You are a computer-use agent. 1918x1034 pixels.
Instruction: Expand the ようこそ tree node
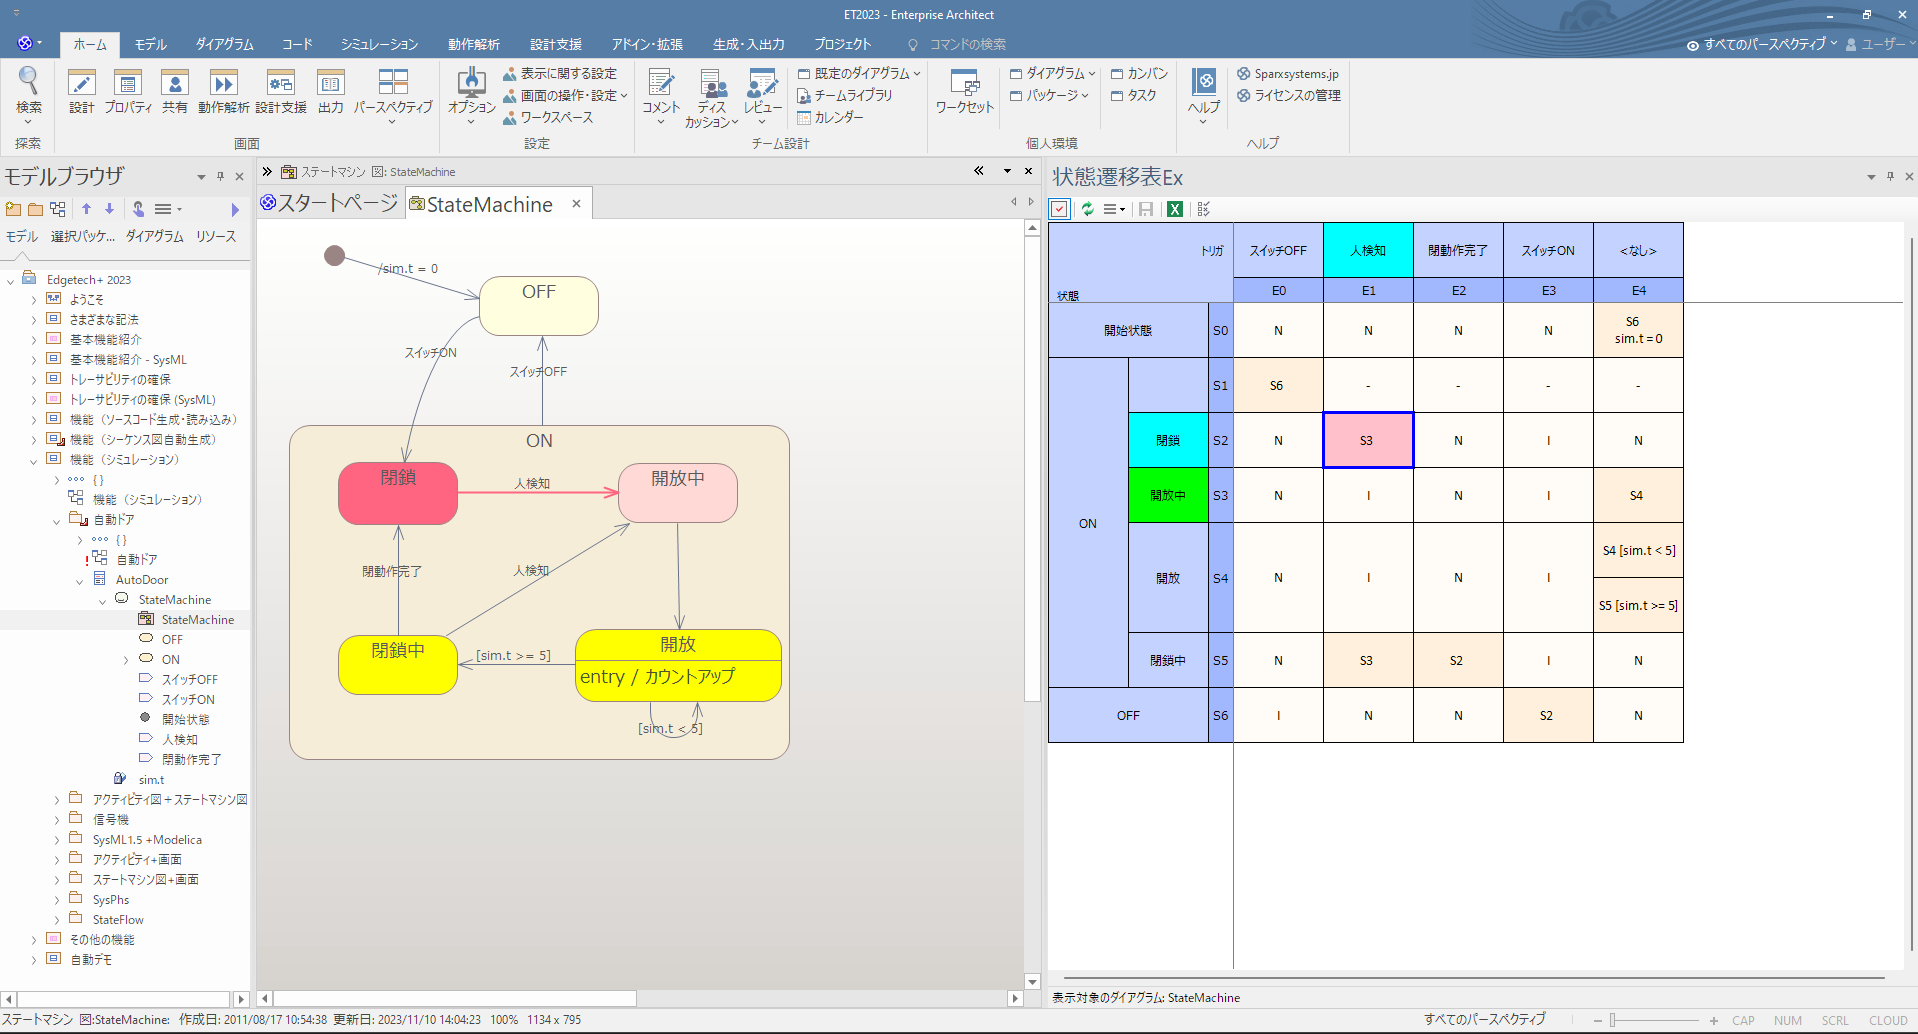[33, 300]
